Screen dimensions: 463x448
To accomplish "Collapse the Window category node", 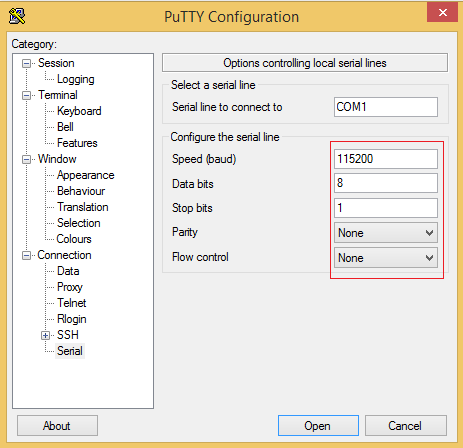I will point(26,159).
